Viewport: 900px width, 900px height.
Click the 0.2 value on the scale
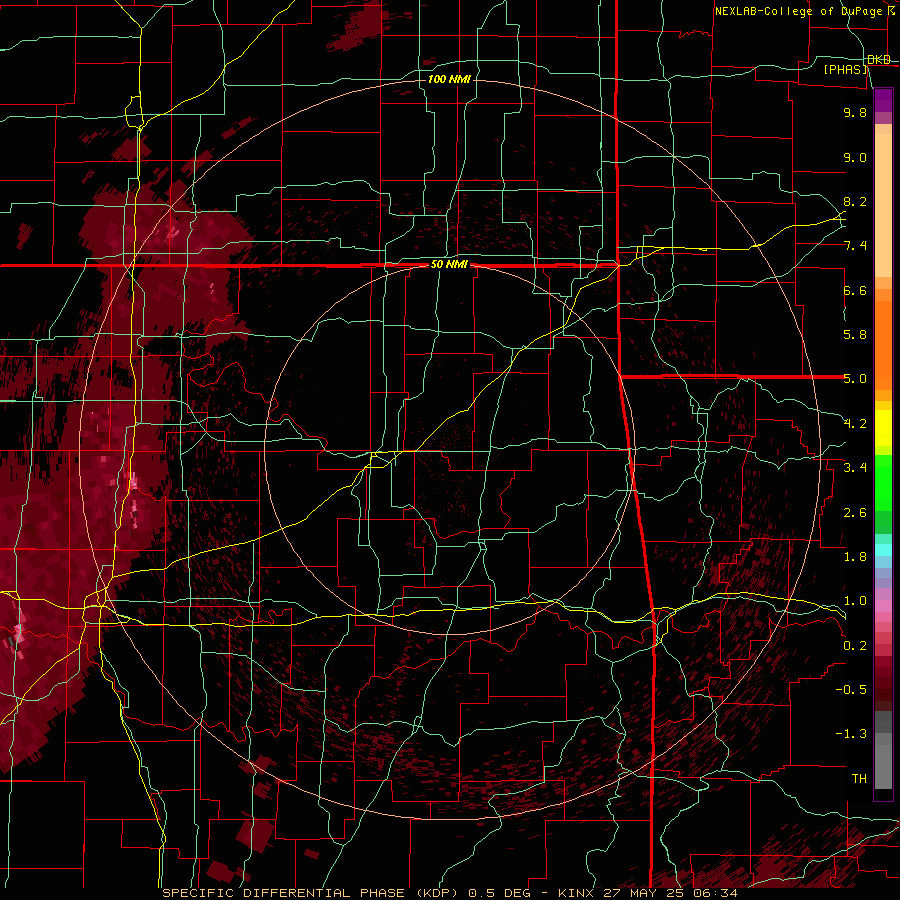(855, 646)
